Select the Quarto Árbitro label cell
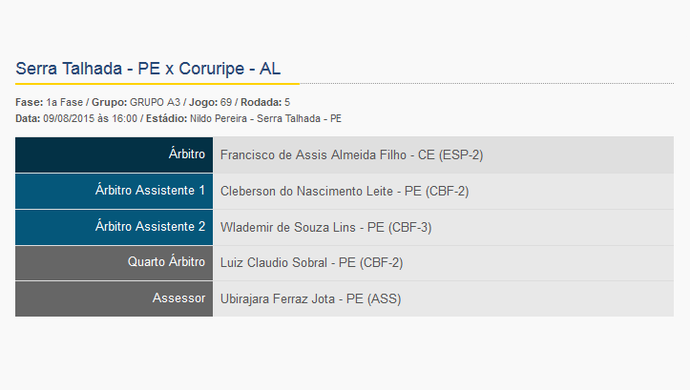The height and width of the screenshot is (390, 690). (x=114, y=263)
